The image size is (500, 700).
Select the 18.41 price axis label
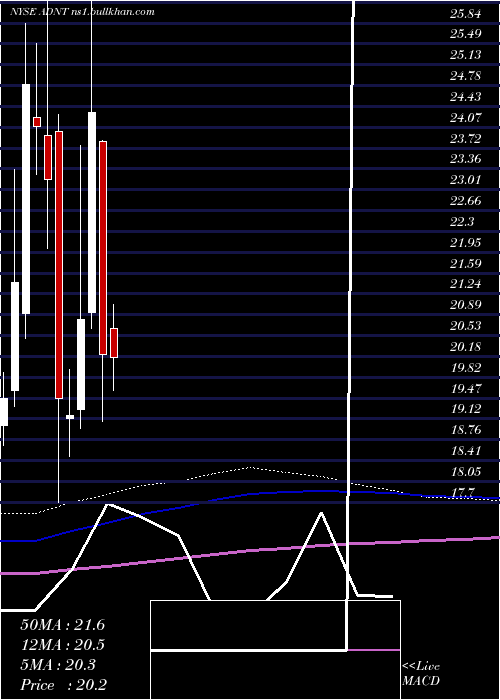[x=465, y=451]
